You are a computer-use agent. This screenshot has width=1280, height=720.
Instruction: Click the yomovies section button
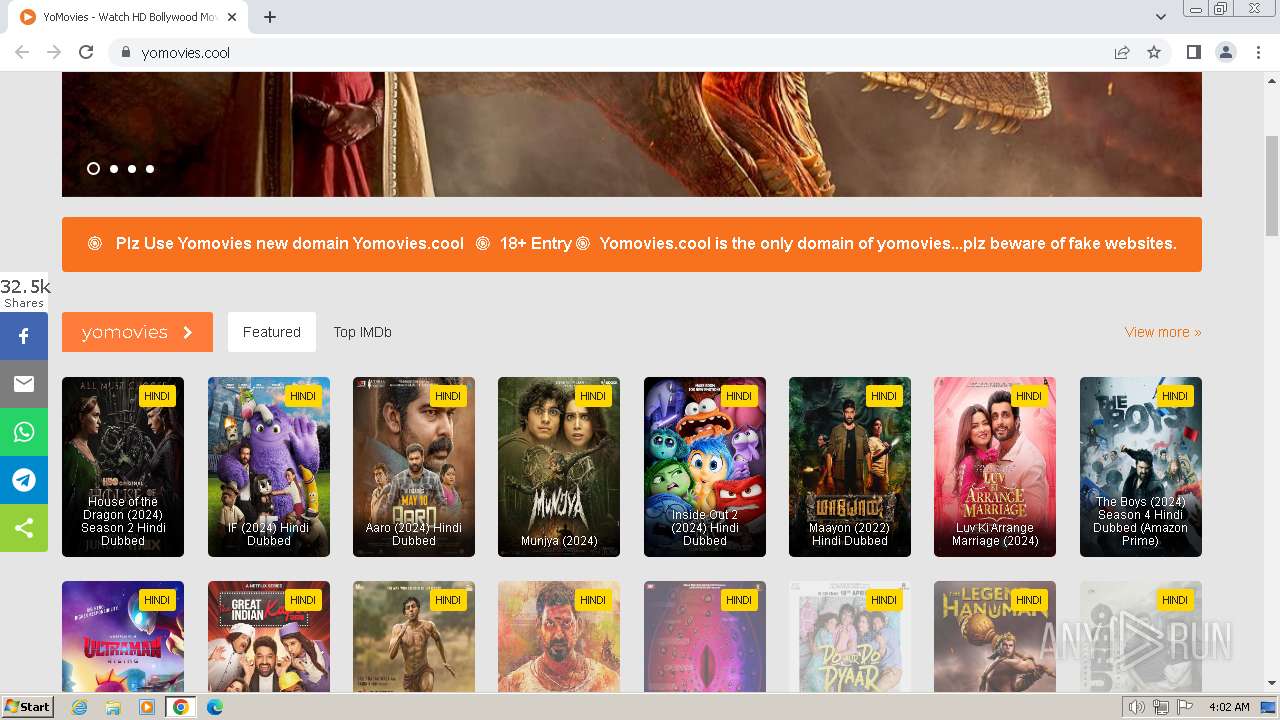[137, 332]
